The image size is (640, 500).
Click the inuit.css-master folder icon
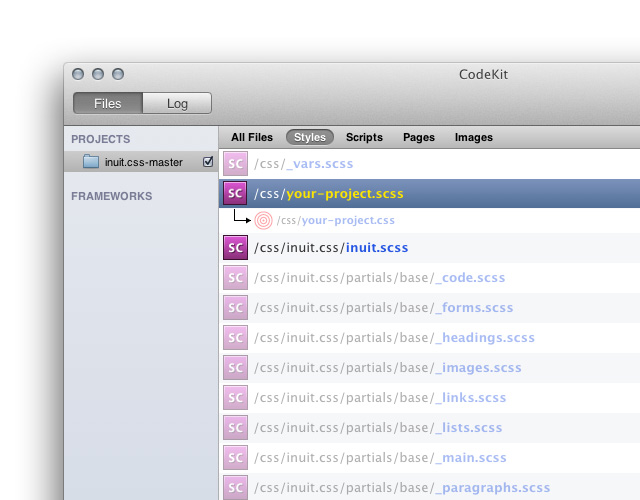click(x=91, y=162)
